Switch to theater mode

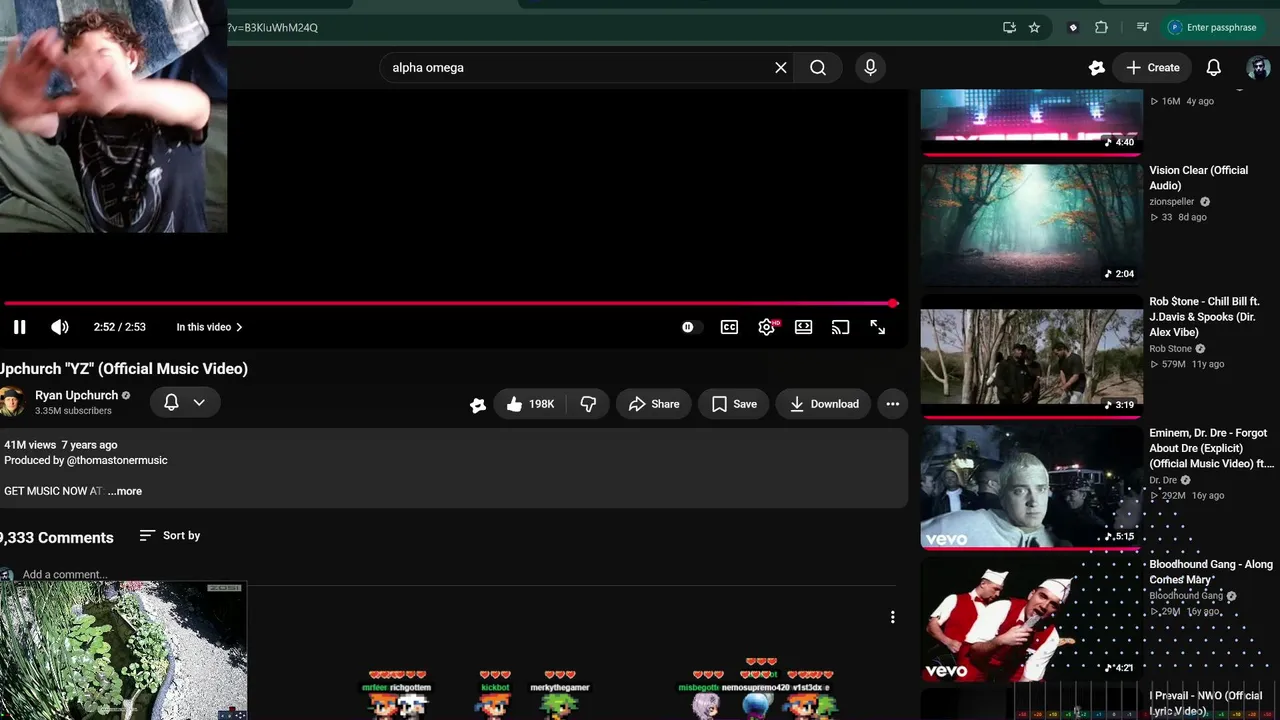[x=803, y=327]
